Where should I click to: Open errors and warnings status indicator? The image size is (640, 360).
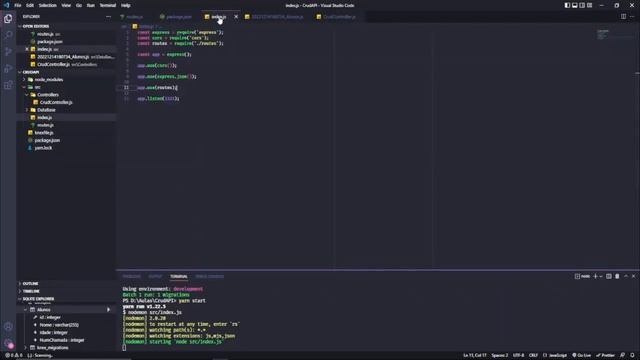[x=14, y=356]
